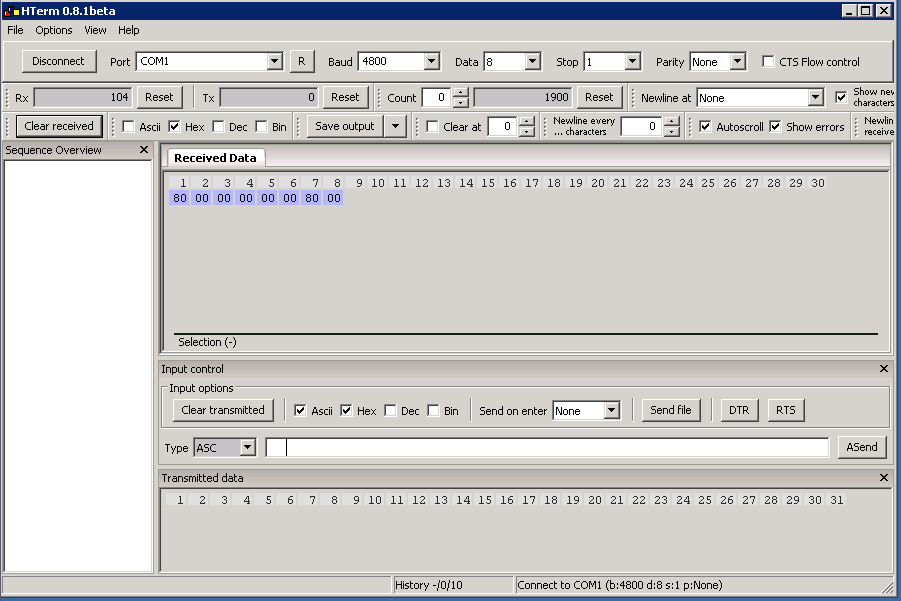Open the Port COM1 dropdown

tap(275, 61)
